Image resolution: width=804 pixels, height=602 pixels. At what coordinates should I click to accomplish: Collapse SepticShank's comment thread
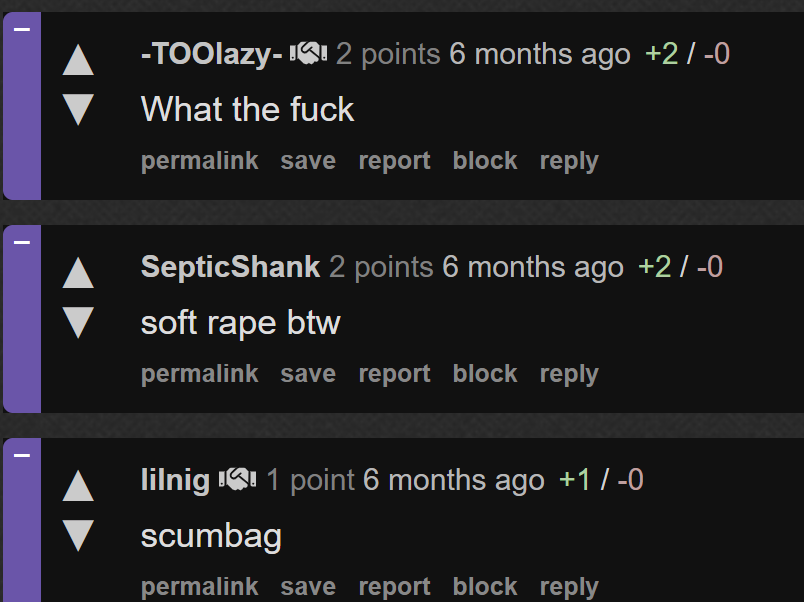point(22,242)
